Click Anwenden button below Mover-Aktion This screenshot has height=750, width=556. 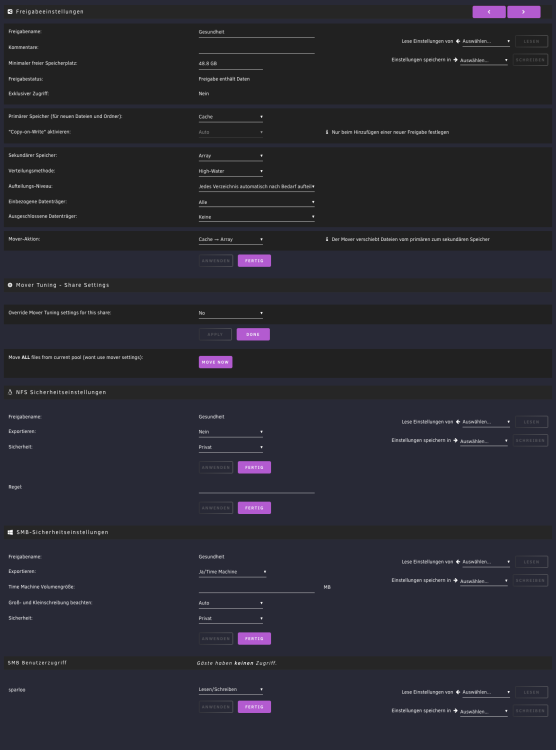pyautogui.click(x=216, y=261)
